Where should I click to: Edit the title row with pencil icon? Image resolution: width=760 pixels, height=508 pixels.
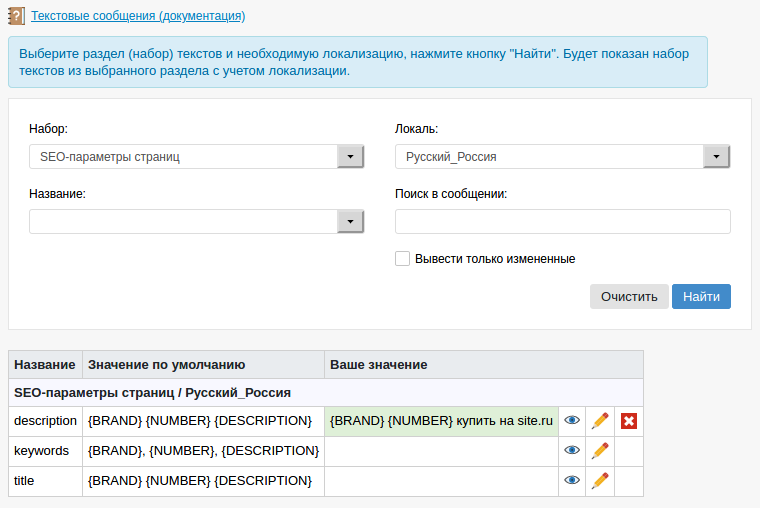600,481
